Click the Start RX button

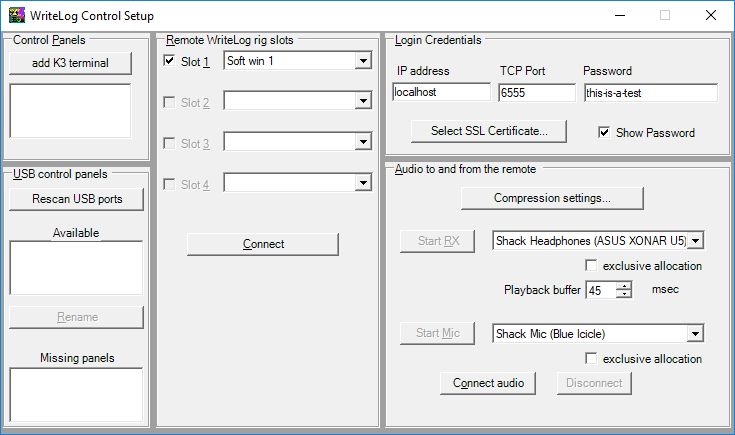(438, 241)
